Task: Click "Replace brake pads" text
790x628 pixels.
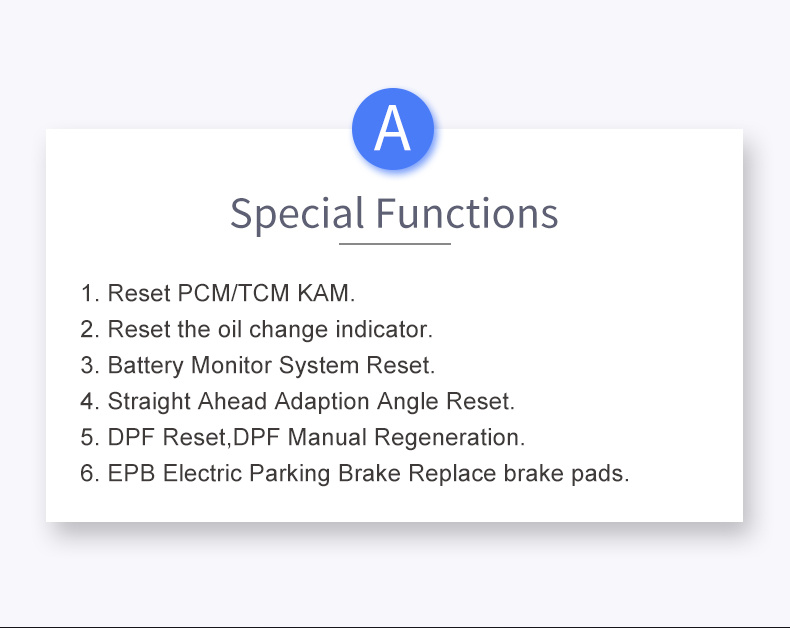Action: click(x=519, y=473)
